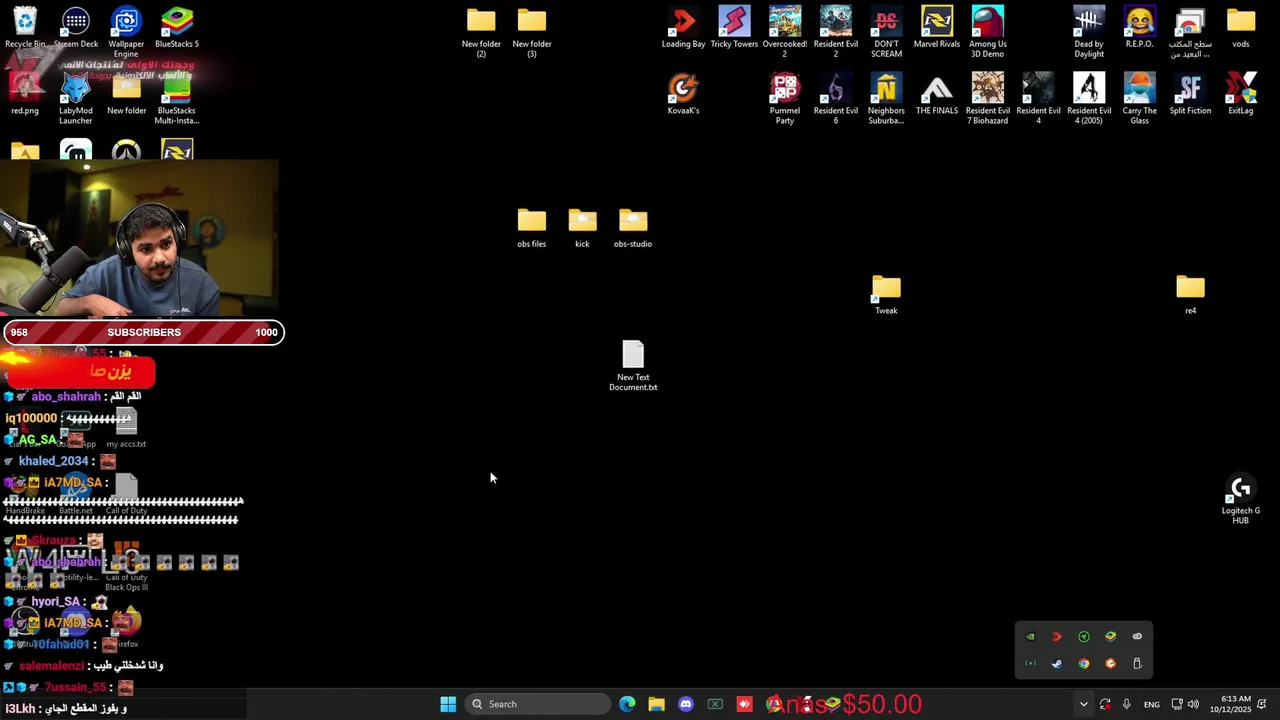The width and height of the screenshot is (1280, 720).
Task: Open NVIDIA icon in tray overflow
Action: [x=1030, y=637]
